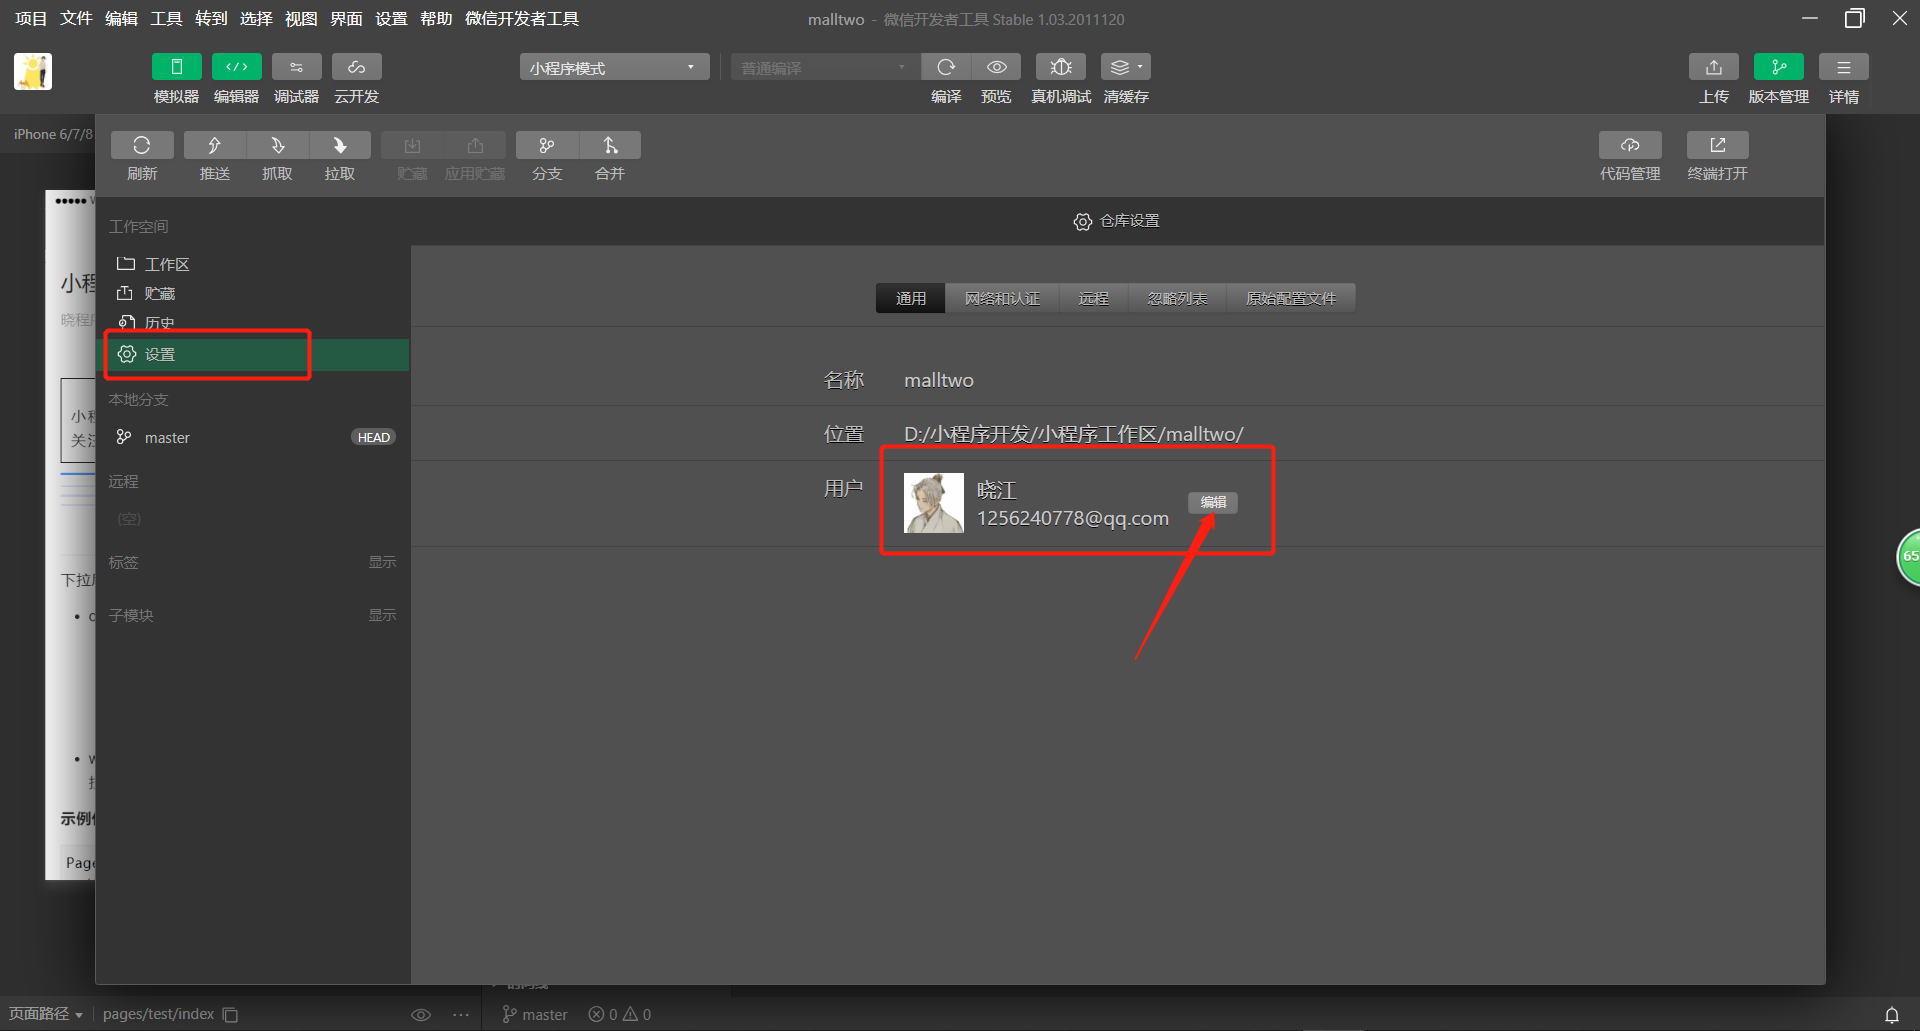The width and height of the screenshot is (1920, 1031).
Task: Expand the 清缓存 clear cache dropdown
Action: click(1140, 67)
